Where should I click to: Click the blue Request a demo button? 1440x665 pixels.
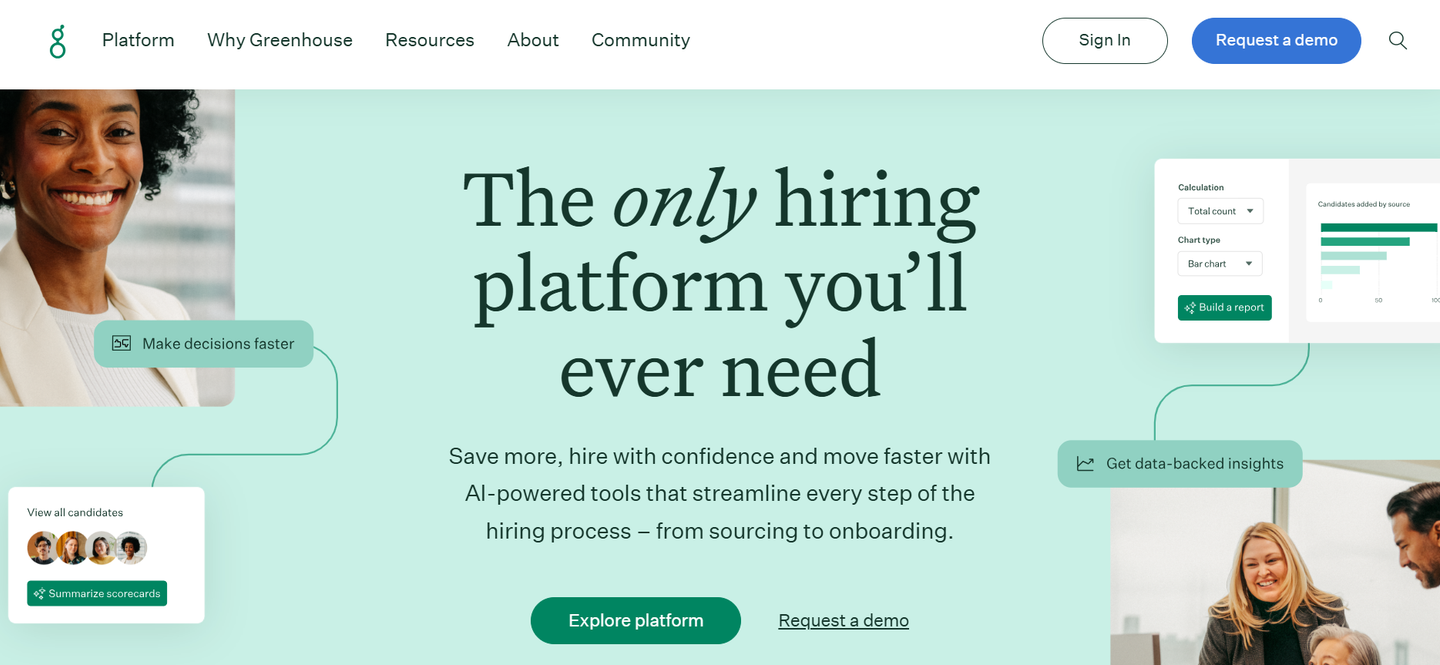(x=1276, y=41)
